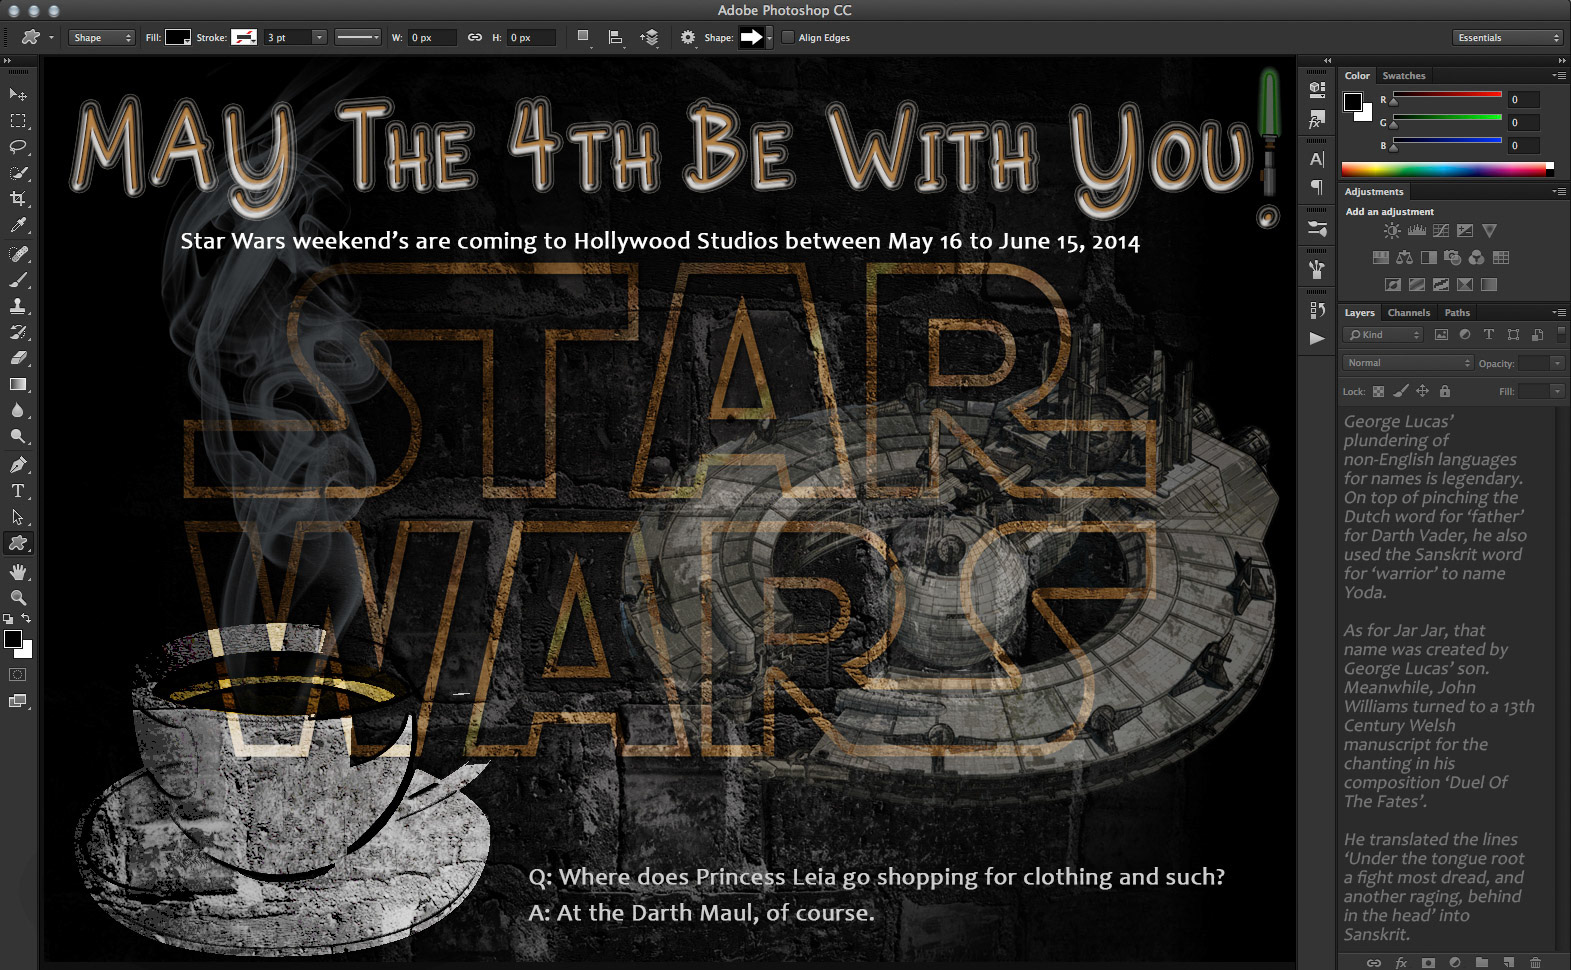This screenshot has height=970, width=1571.
Task: Select the Eyedropper tool
Action: tap(18, 226)
